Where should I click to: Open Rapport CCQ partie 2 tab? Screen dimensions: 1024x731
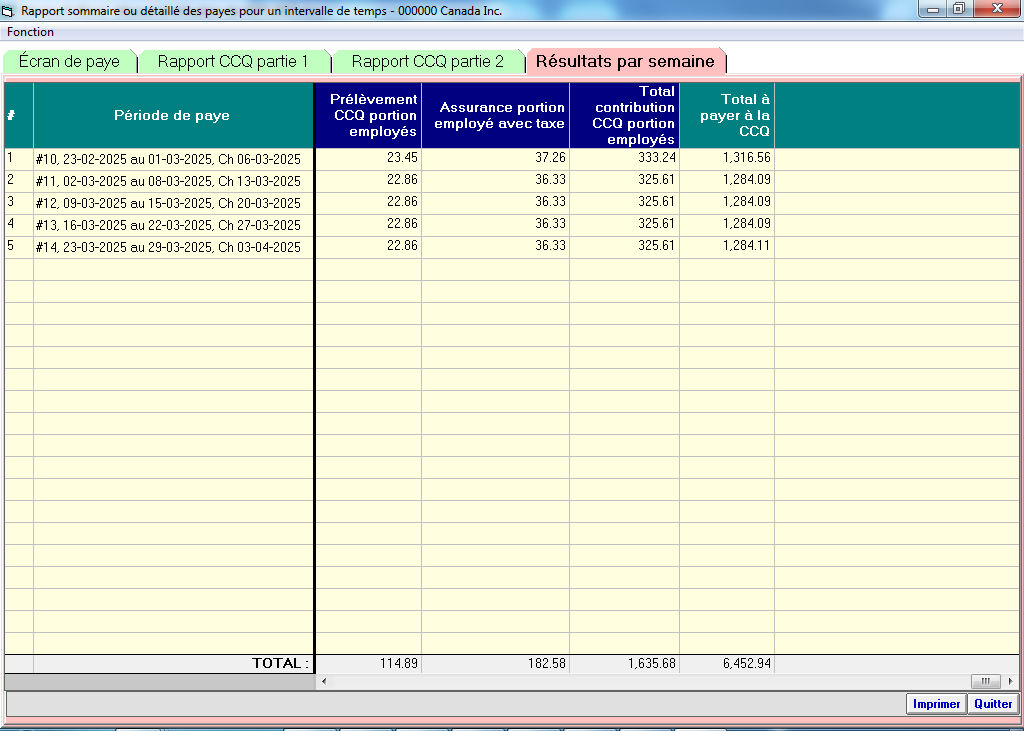pyautogui.click(x=427, y=62)
